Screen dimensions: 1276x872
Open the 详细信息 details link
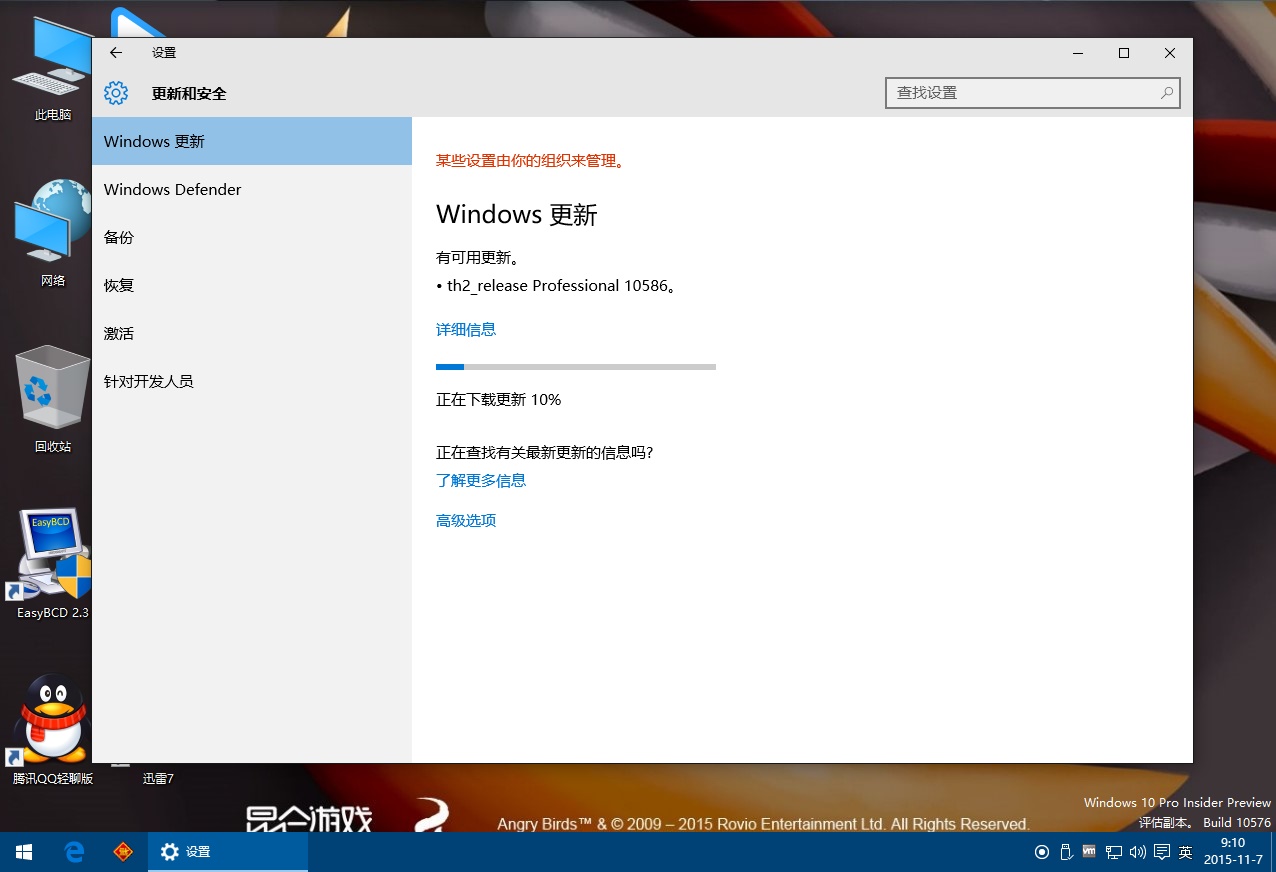pyautogui.click(x=466, y=329)
